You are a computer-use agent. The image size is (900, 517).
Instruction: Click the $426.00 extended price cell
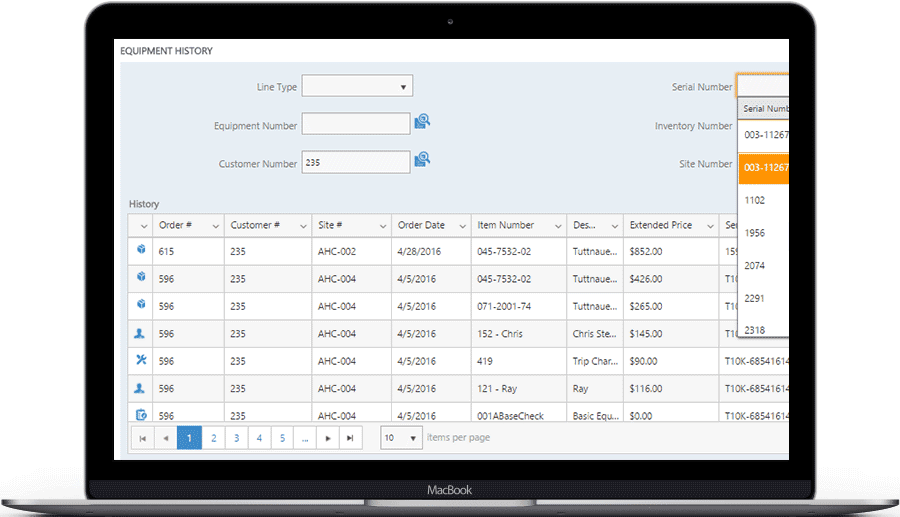point(671,279)
